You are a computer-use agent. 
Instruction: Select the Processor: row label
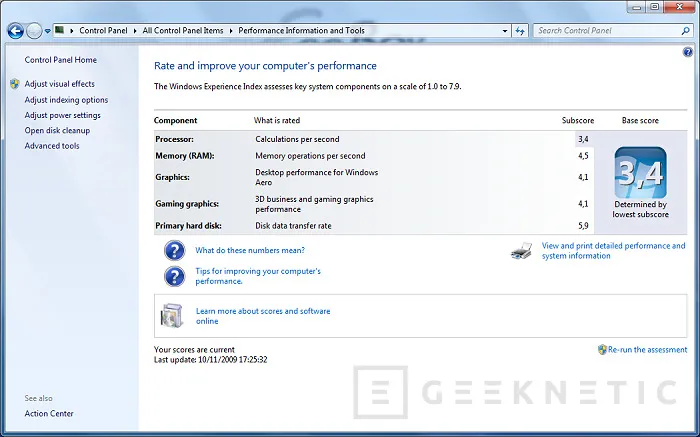(175, 139)
